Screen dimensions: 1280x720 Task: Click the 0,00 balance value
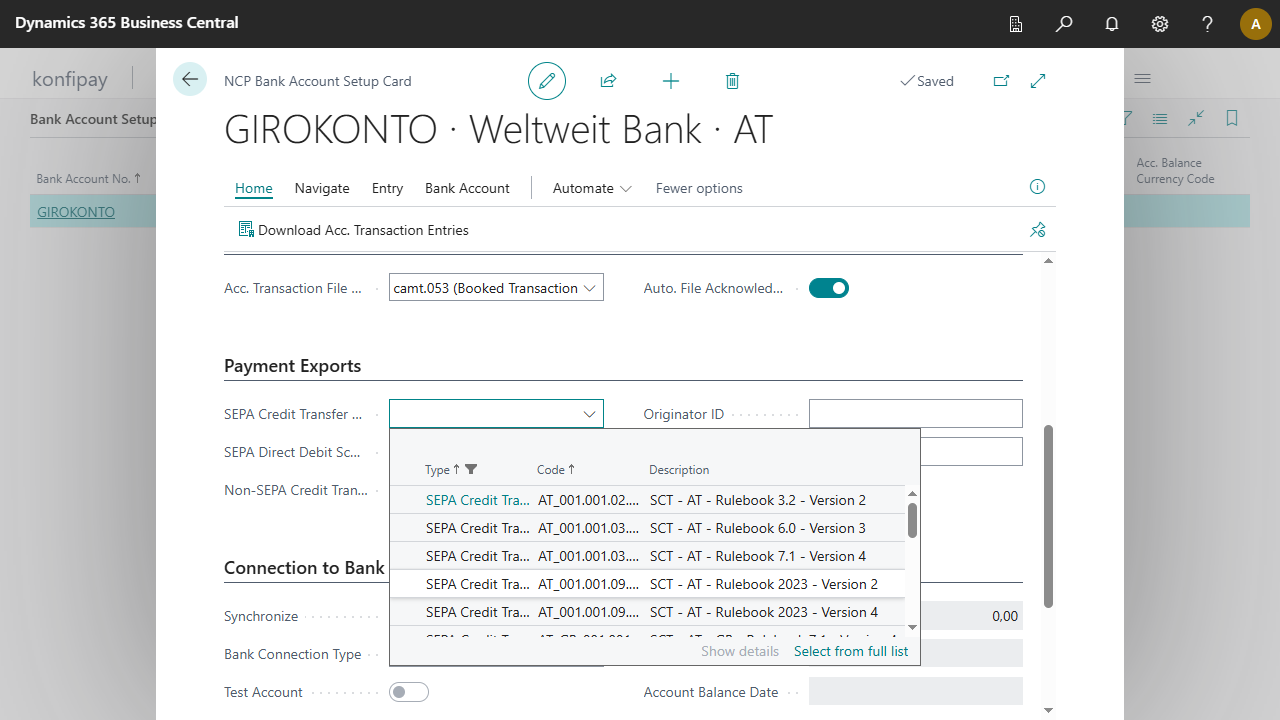click(x=1005, y=616)
